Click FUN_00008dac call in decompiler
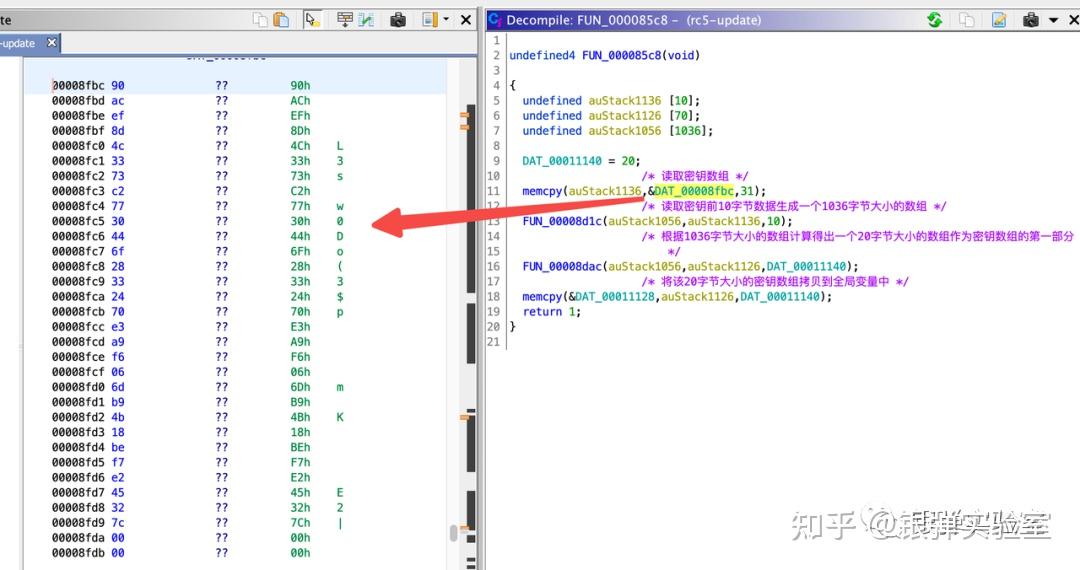 click(x=563, y=266)
